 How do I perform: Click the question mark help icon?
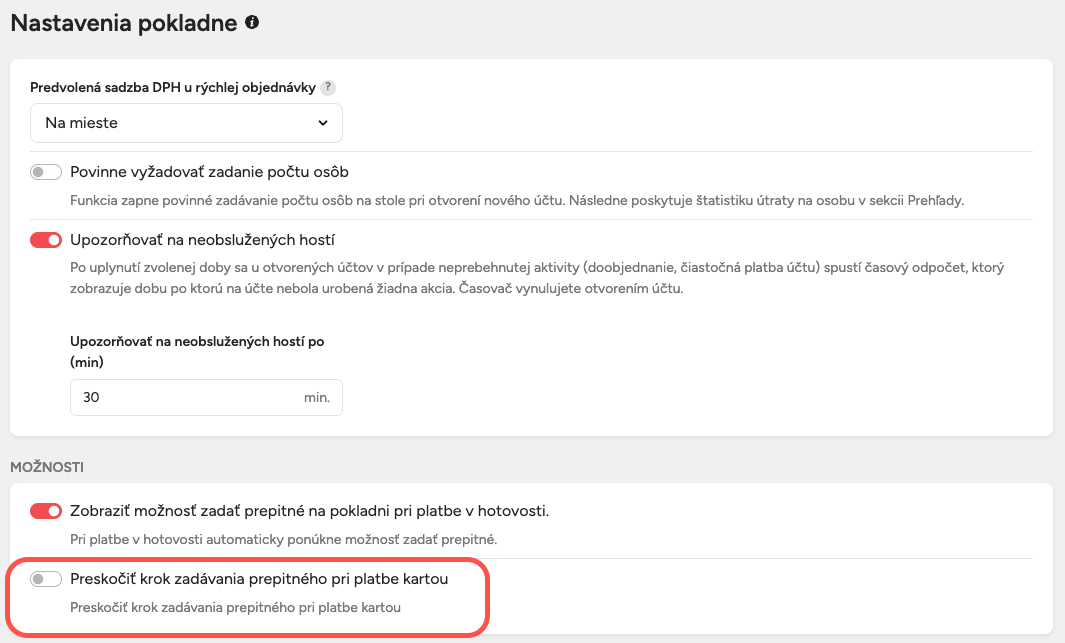point(328,88)
